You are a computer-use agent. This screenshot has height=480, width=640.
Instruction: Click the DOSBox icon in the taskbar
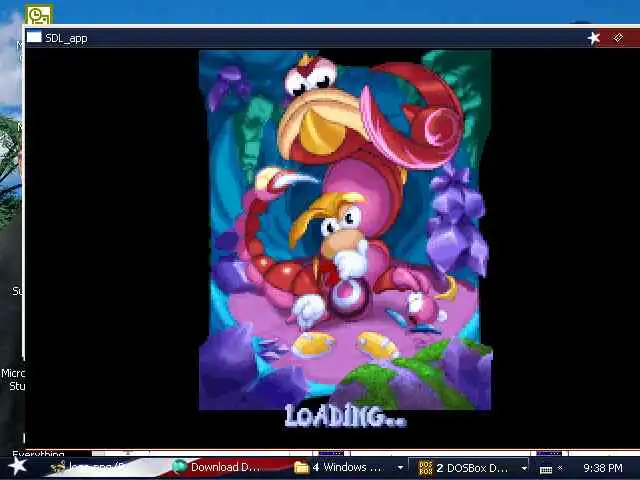coord(425,468)
